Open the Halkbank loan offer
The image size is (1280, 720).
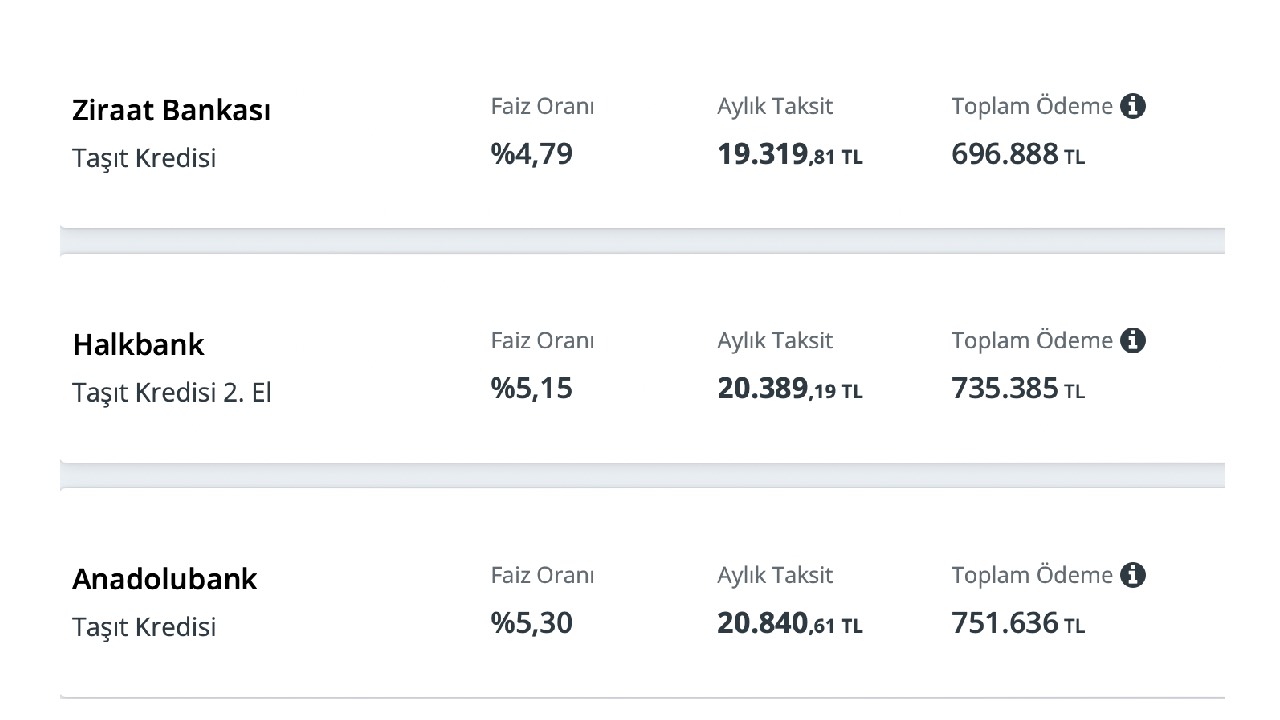click(x=642, y=365)
